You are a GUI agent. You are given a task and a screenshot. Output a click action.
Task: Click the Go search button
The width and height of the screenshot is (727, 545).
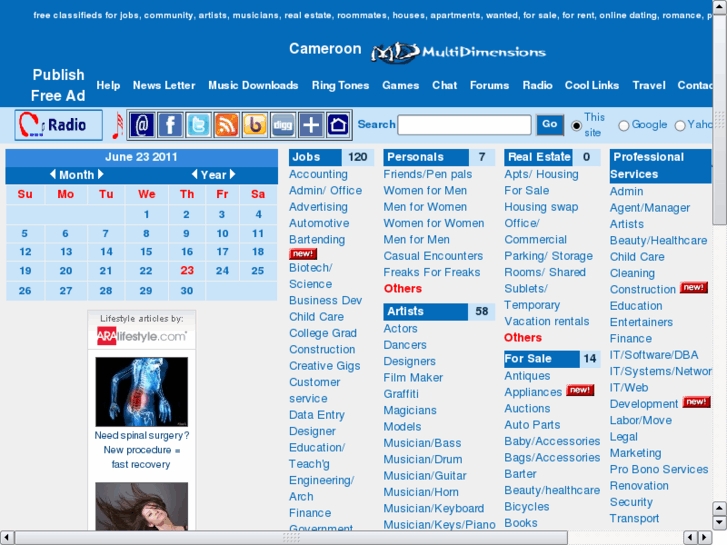[550, 125]
